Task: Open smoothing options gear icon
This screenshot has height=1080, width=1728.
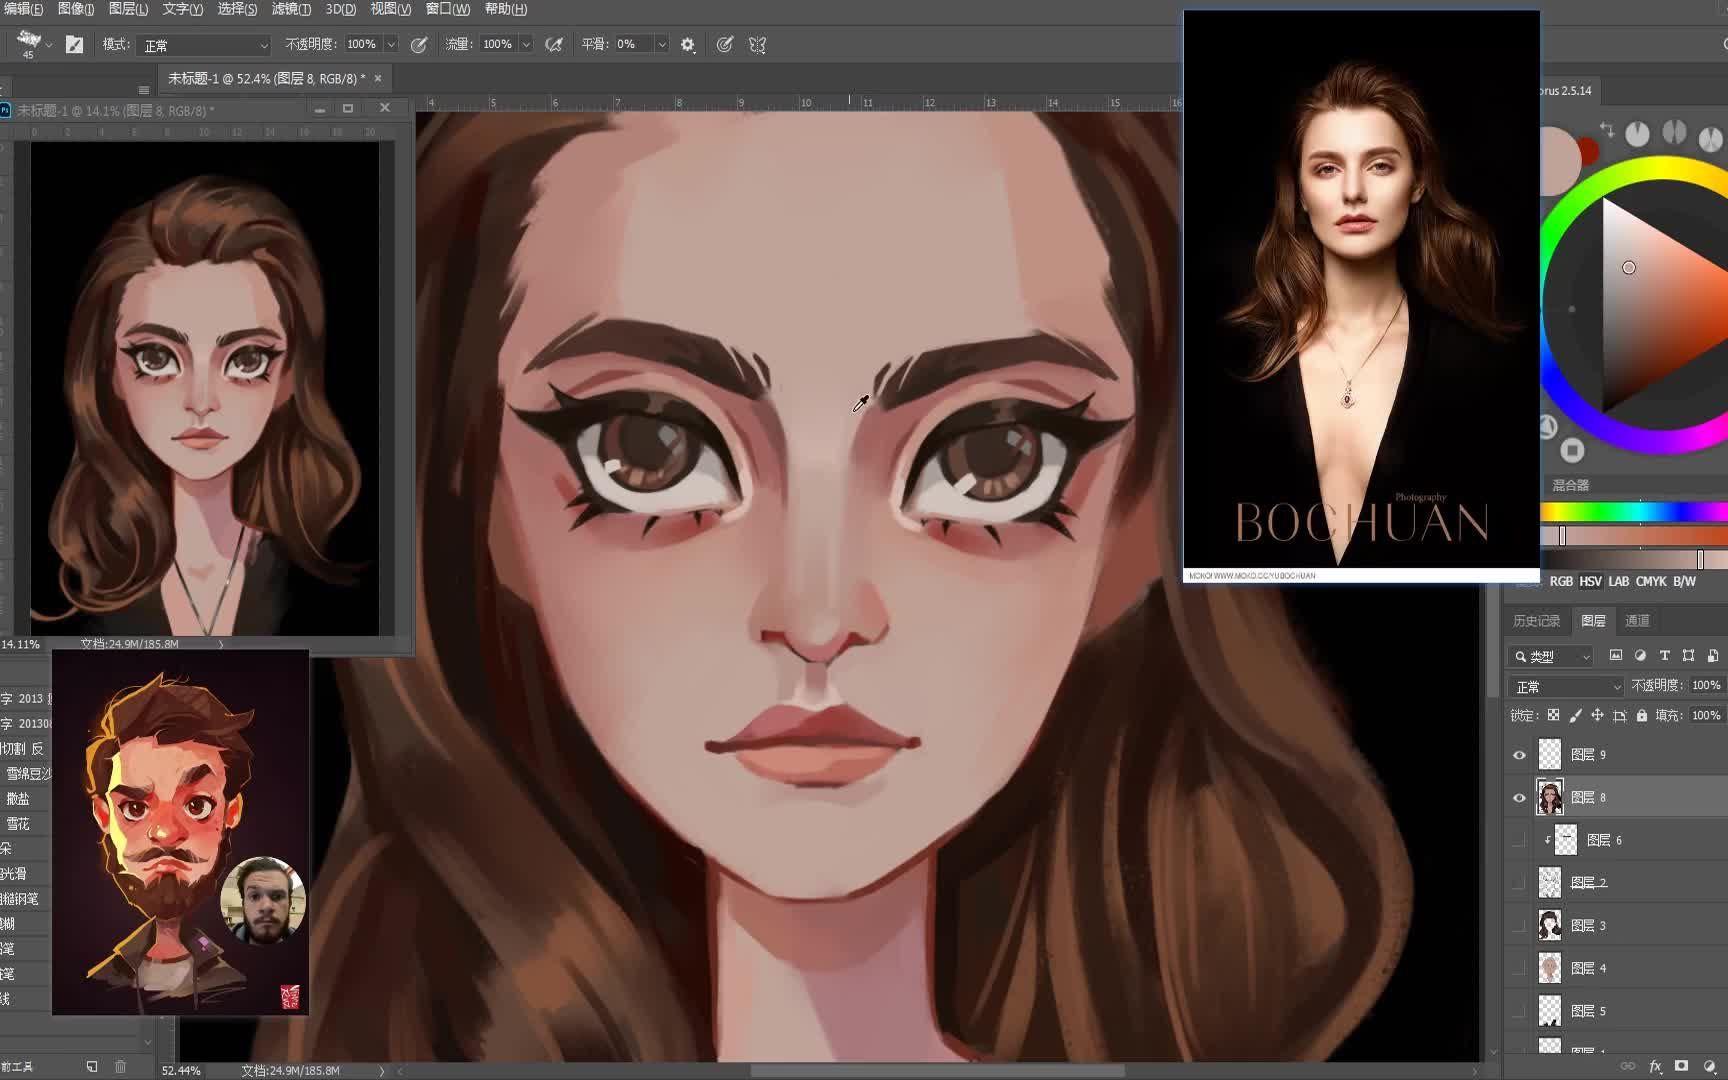Action: pyautogui.click(x=688, y=45)
